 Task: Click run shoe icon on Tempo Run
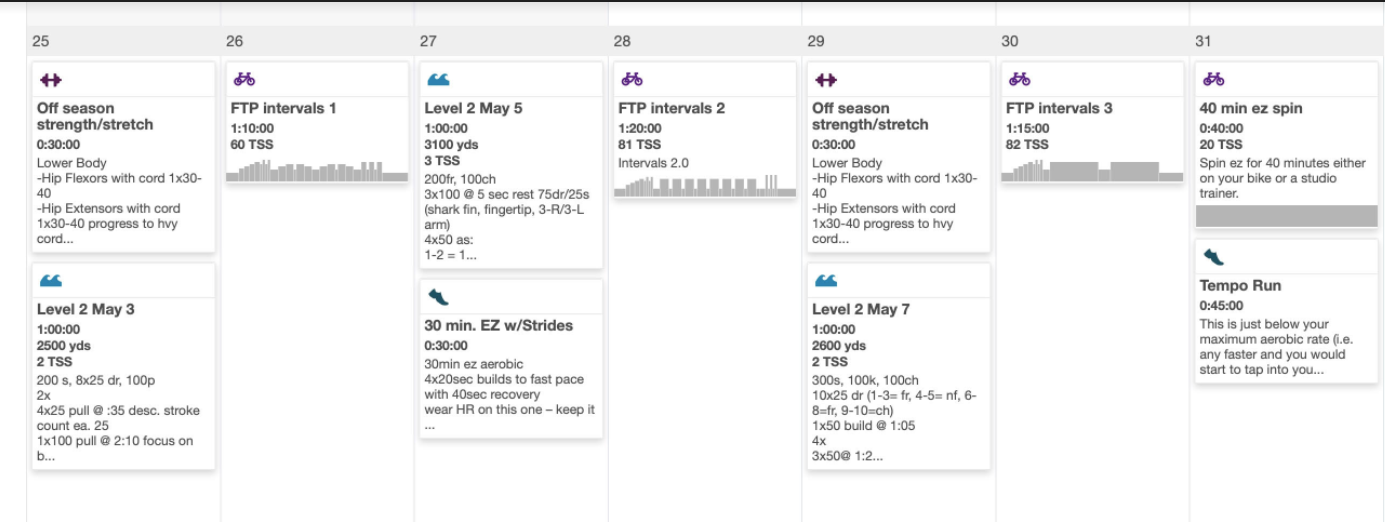click(x=1213, y=257)
